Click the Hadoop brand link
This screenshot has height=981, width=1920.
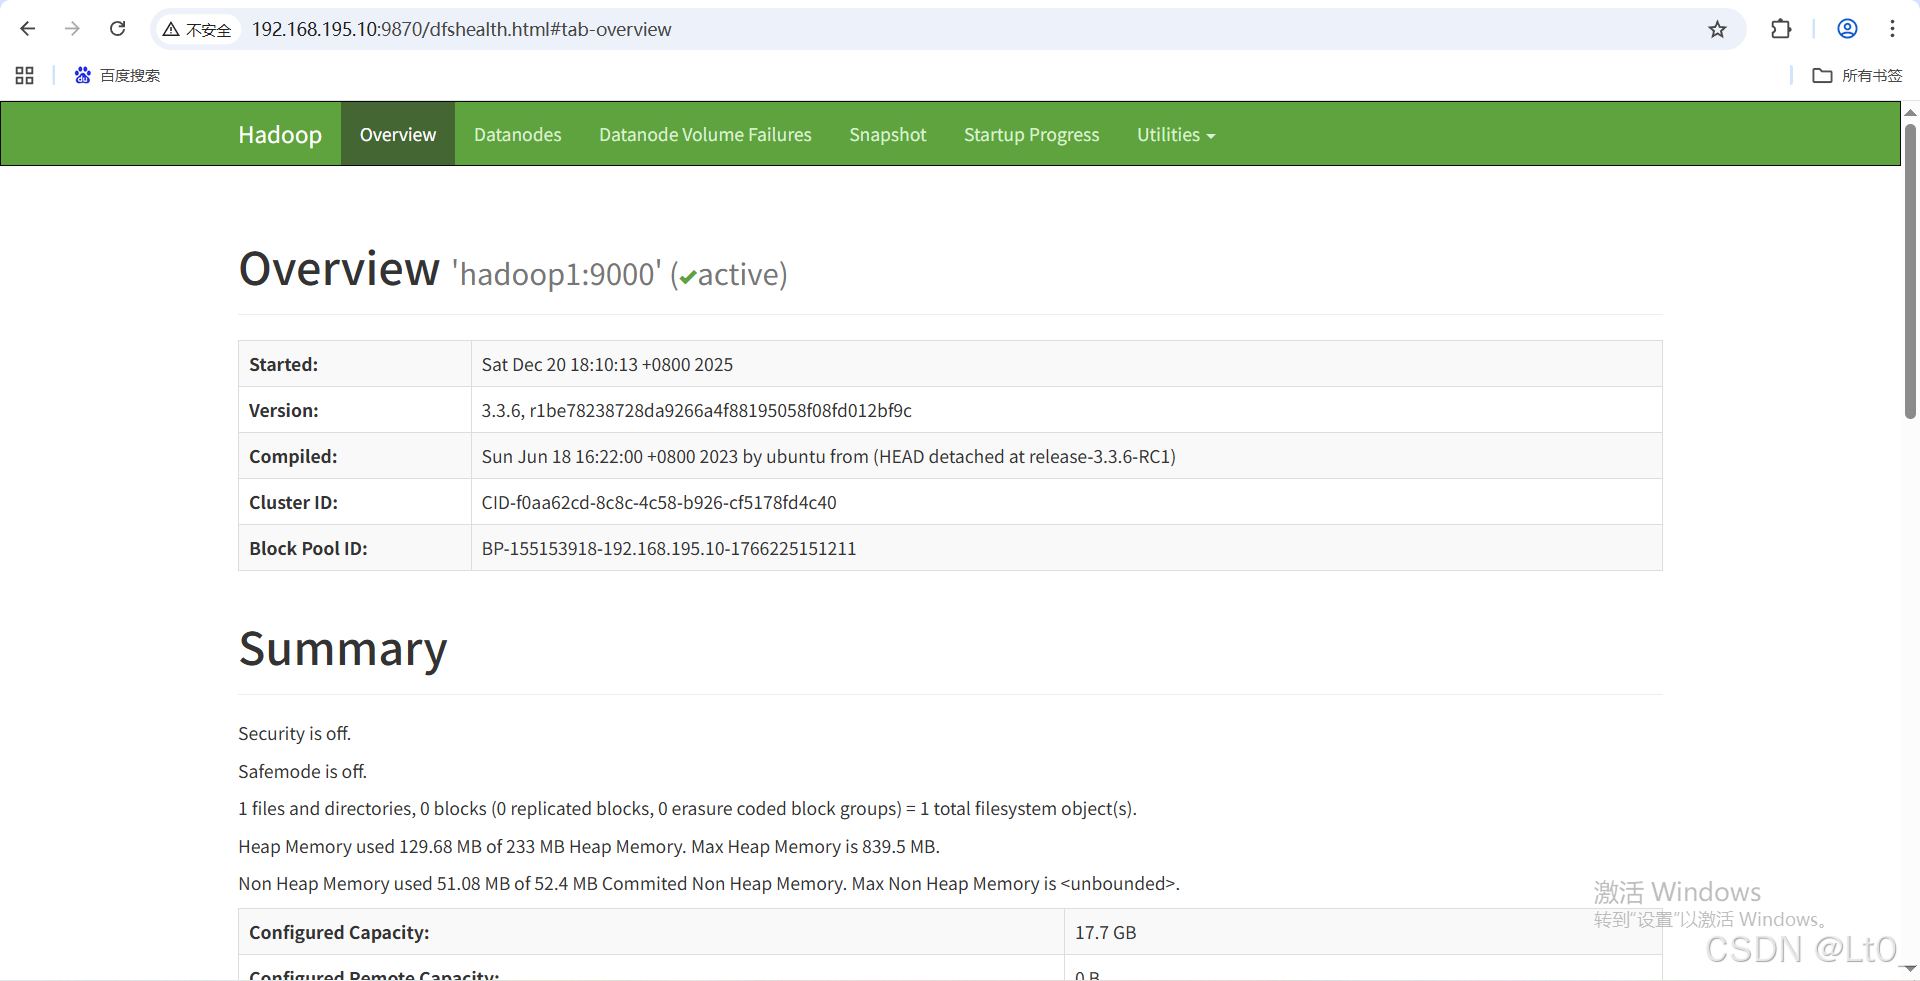coord(280,135)
